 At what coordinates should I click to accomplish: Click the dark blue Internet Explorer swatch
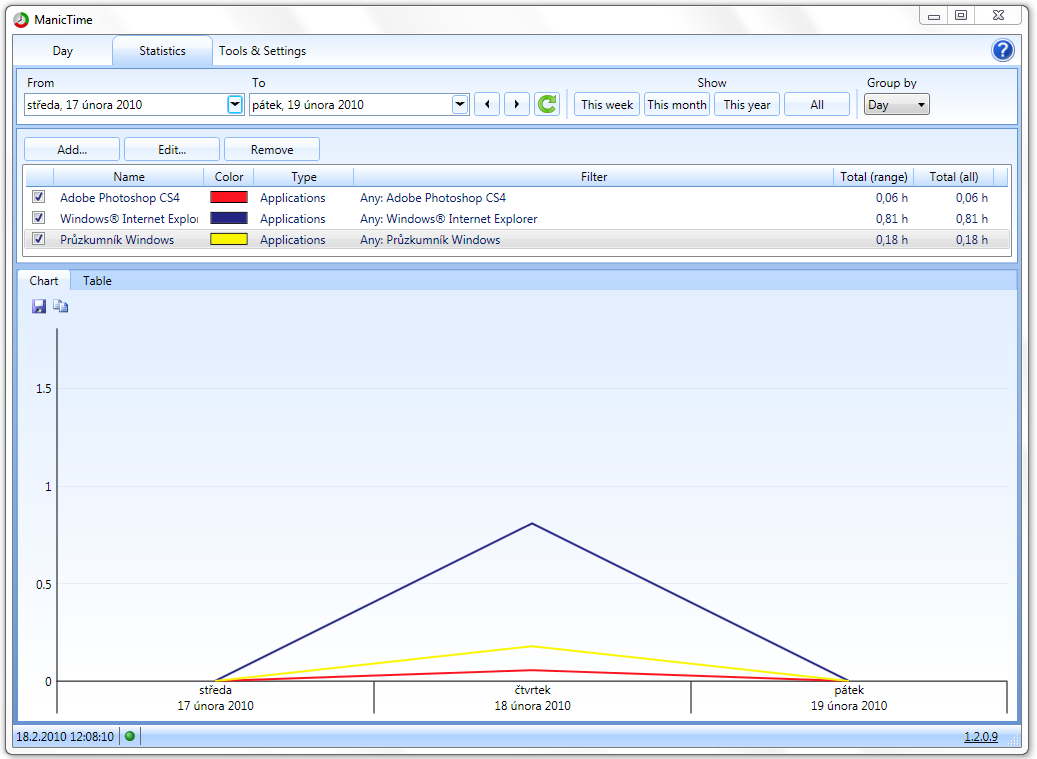[229, 218]
